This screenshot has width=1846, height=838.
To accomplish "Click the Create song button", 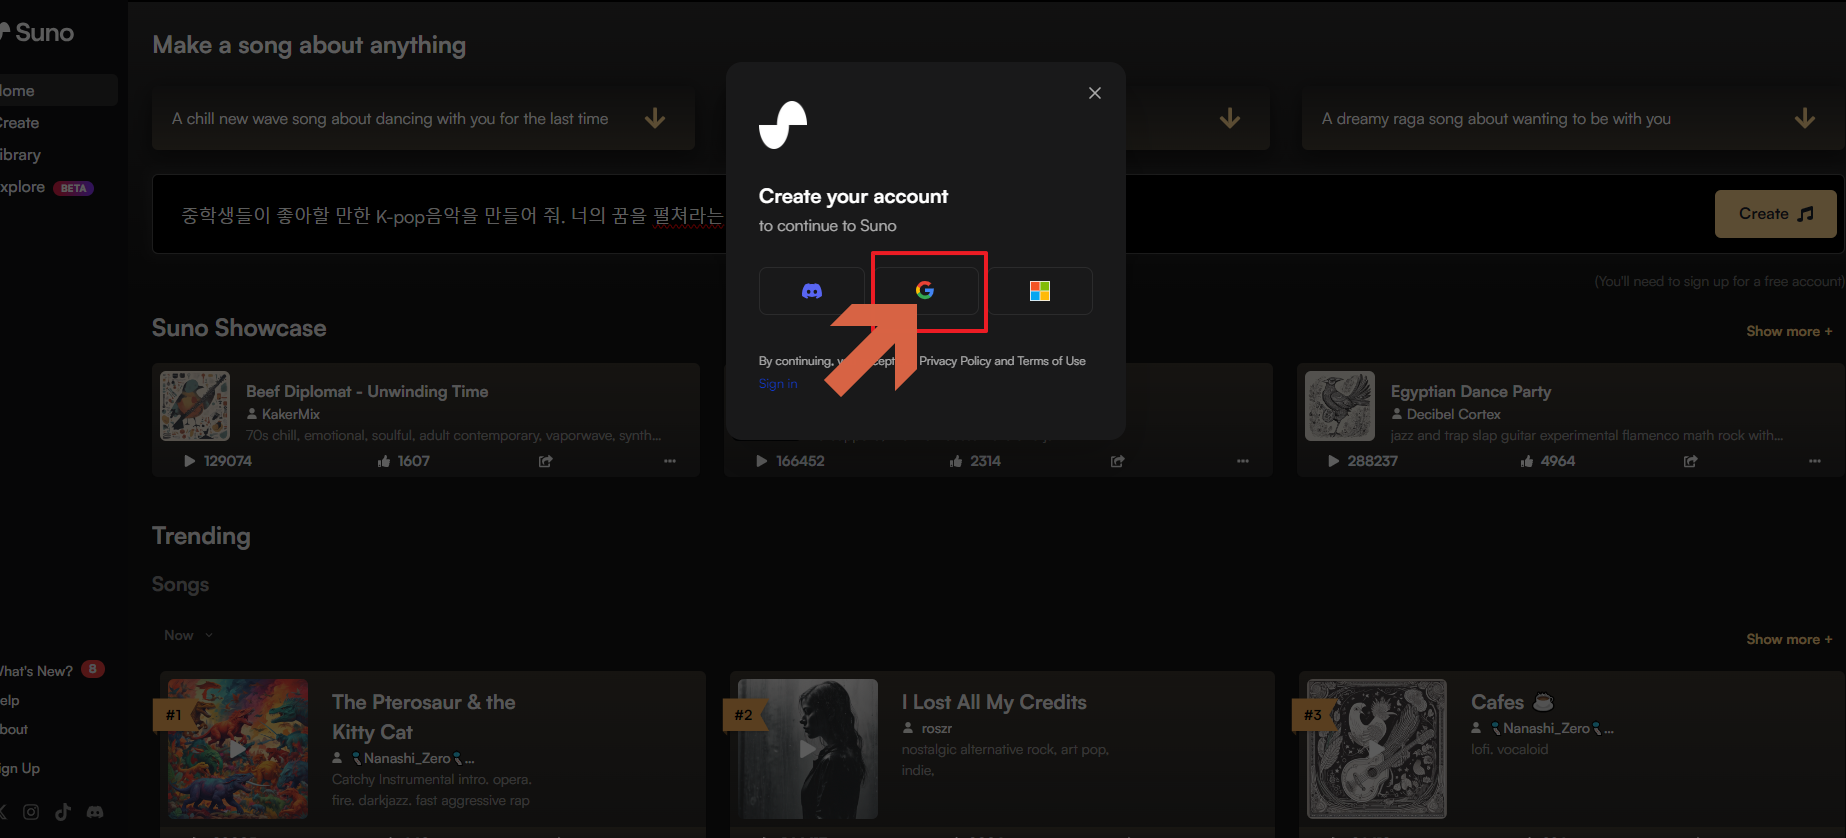I will pos(1775,214).
